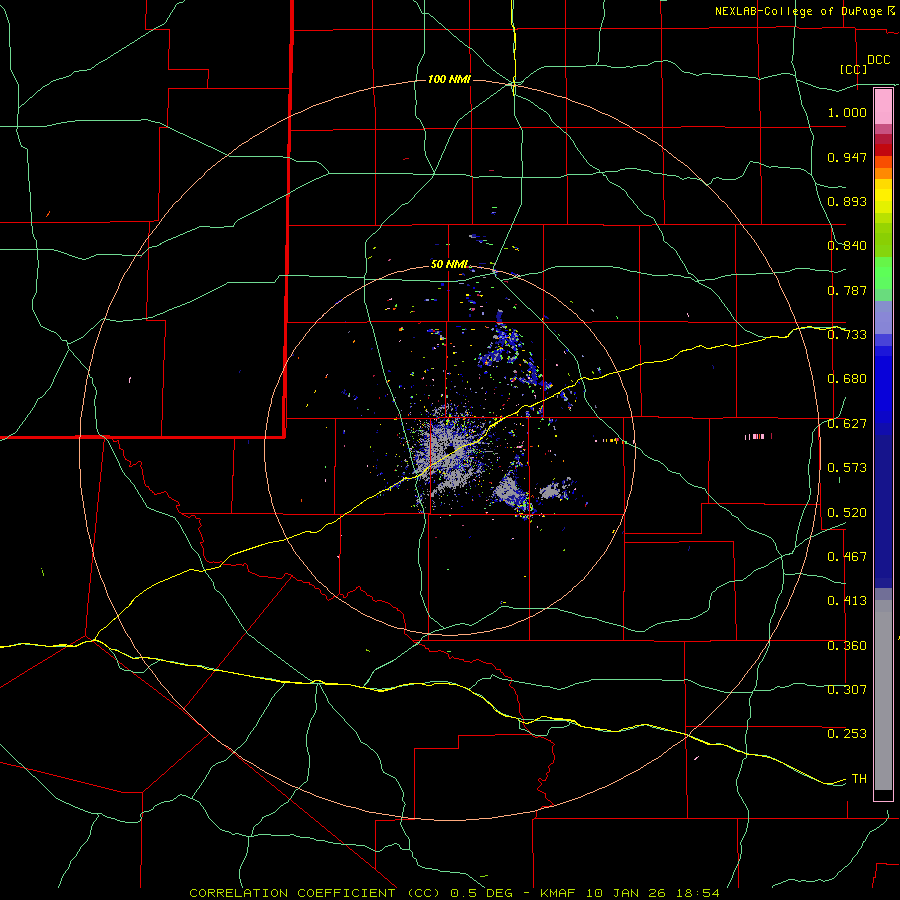900x900 pixels.
Task: Click the 0.787 color scale value
Action: tap(847, 290)
